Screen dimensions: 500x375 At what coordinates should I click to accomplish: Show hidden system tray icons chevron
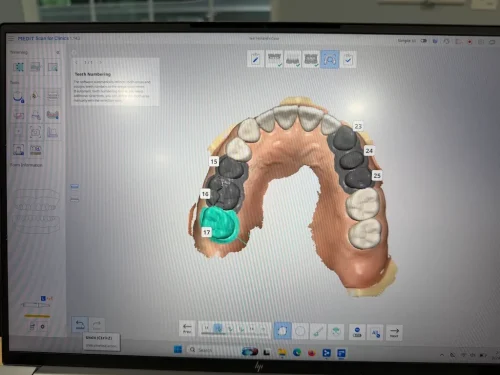(x=442, y=355)
